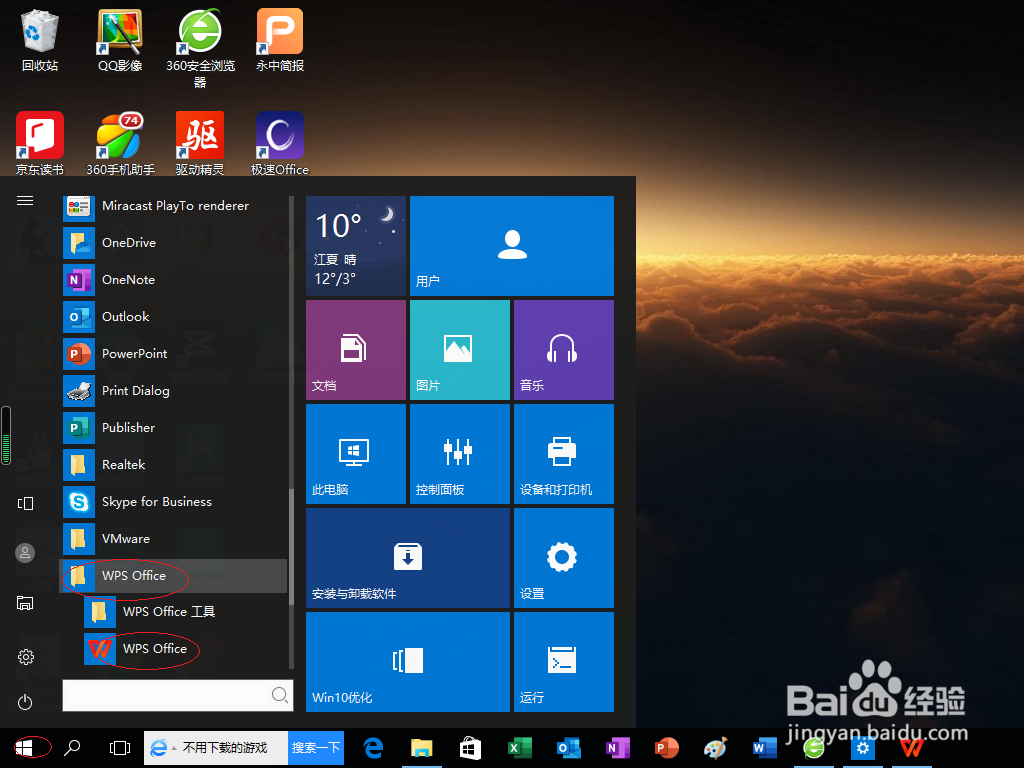Open WPS Office from the taskbar
Screen dimensions: 1024x768
(912, 747)
